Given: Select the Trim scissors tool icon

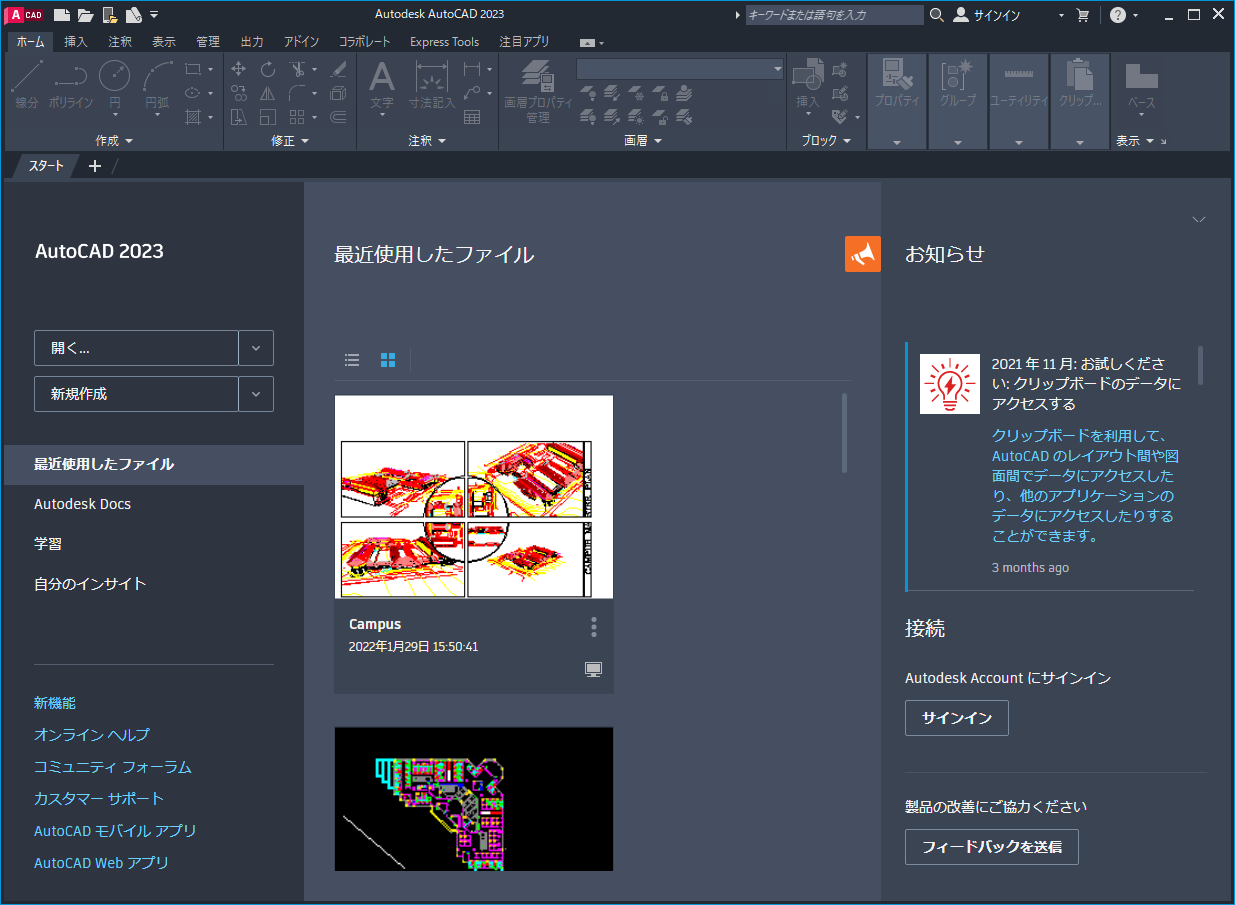Looking at the screenshot, I should [x=297, y=69].
